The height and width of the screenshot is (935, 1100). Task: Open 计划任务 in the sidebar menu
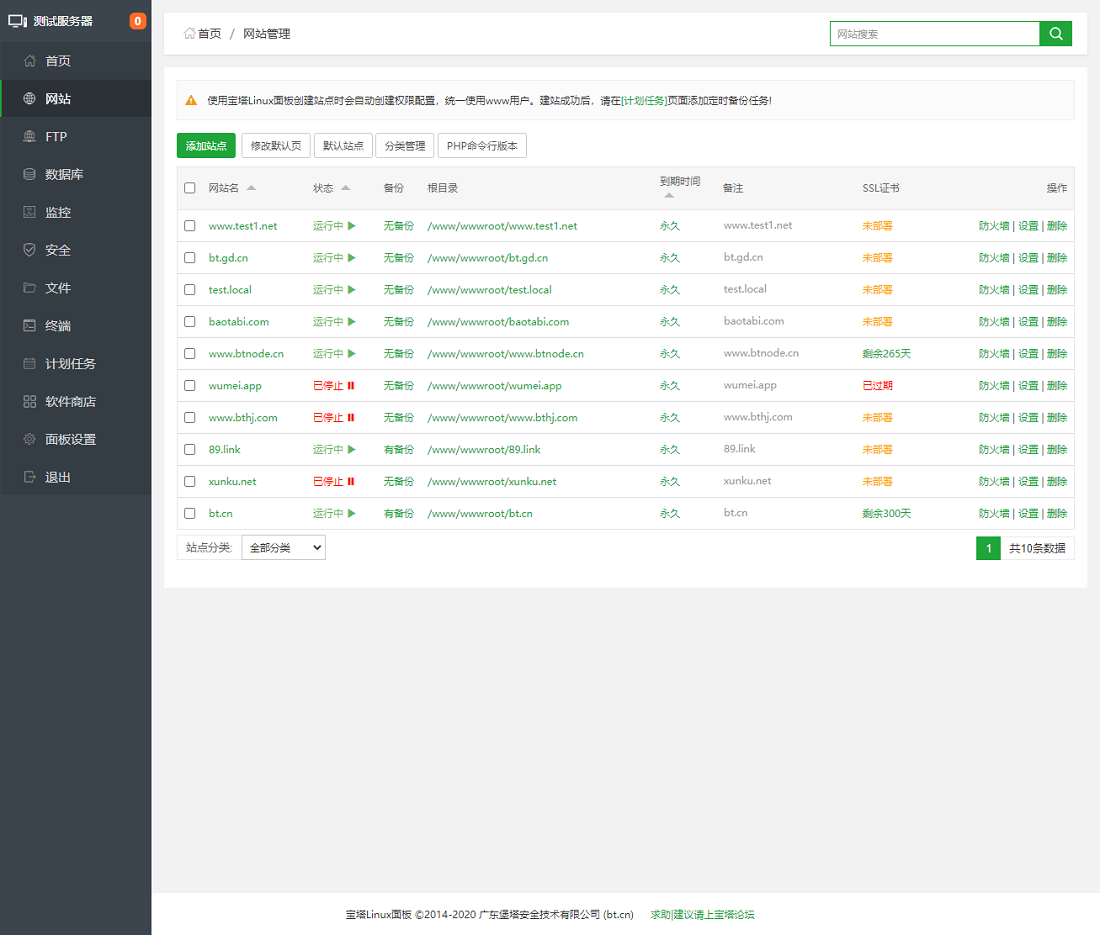click(70, 364)
